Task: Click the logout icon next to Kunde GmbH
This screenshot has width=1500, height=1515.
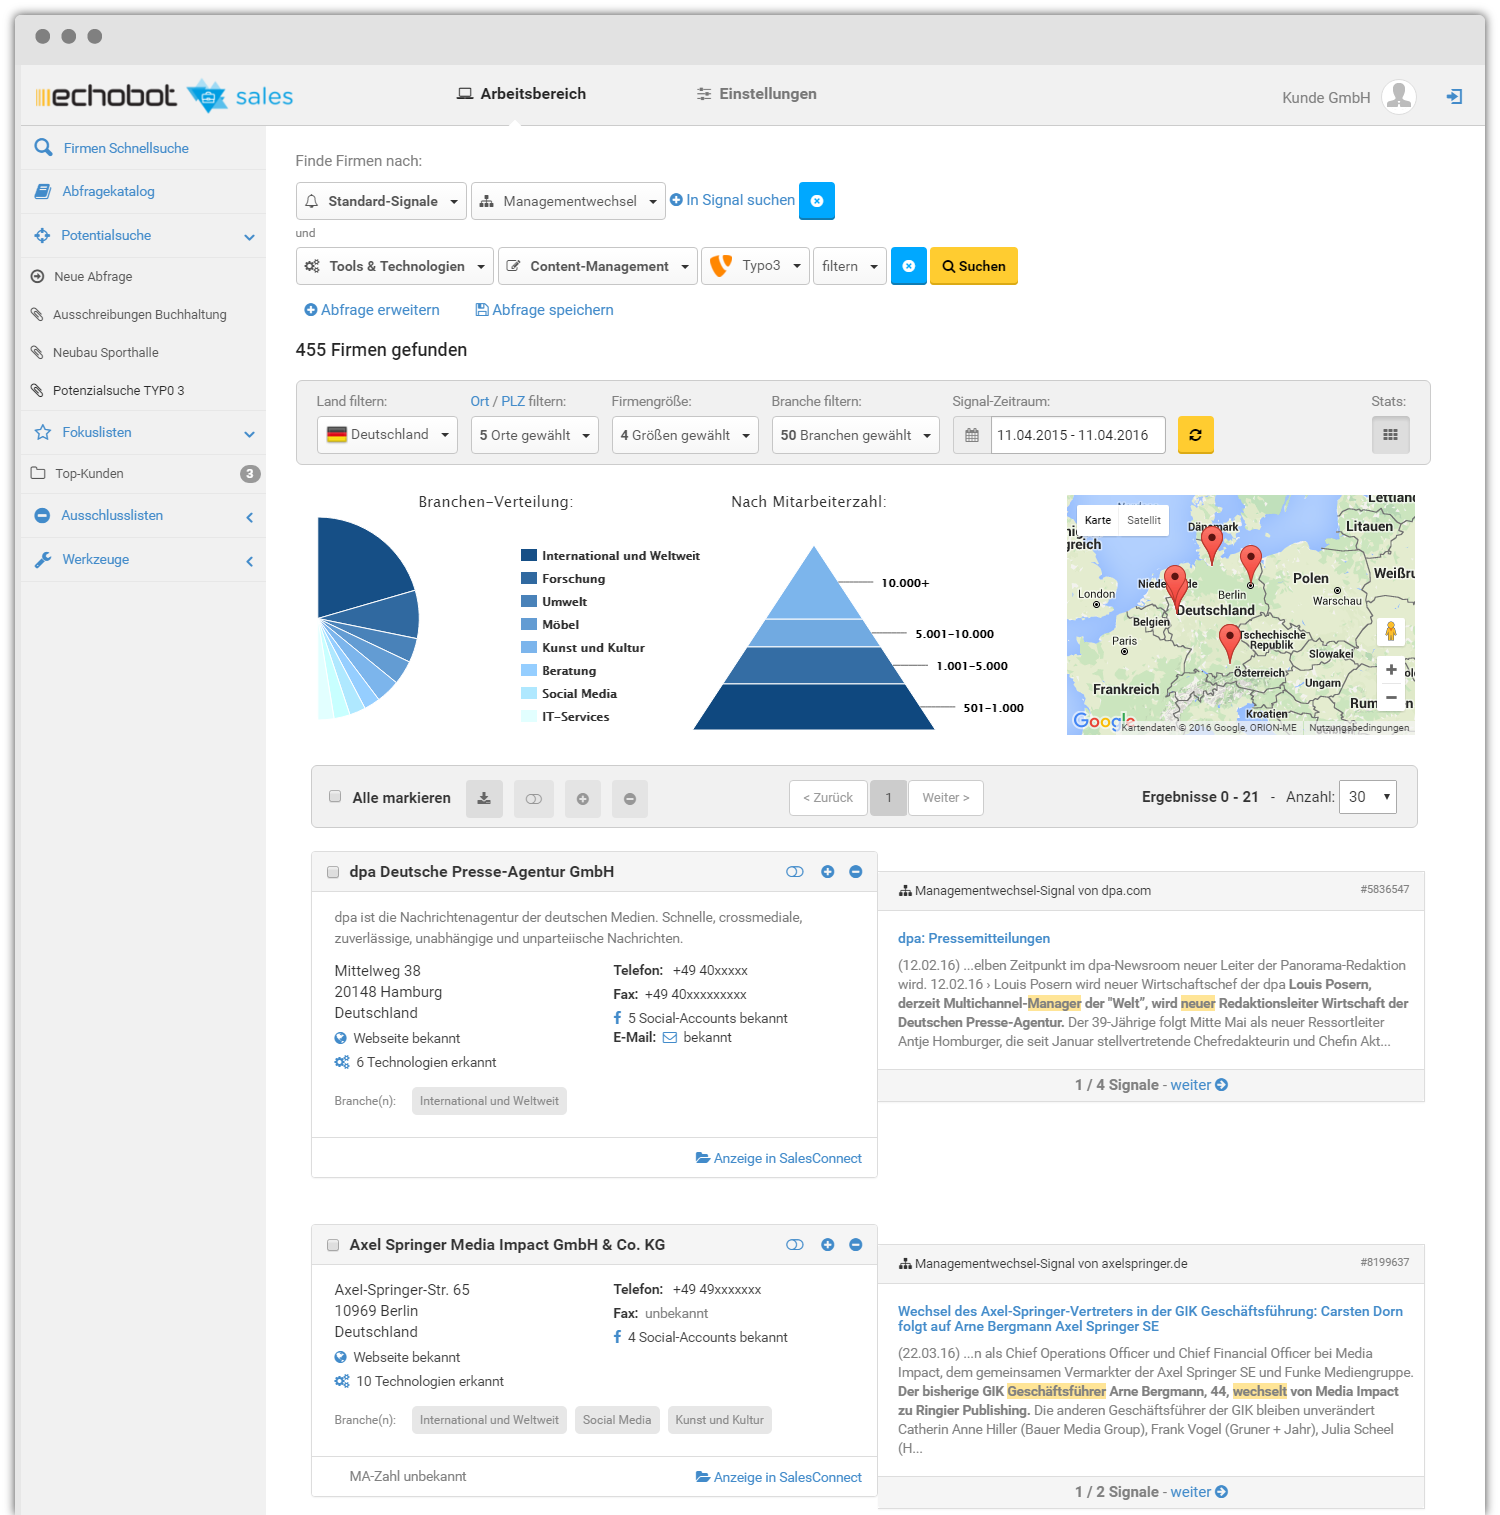Action: pos(1454,97)
